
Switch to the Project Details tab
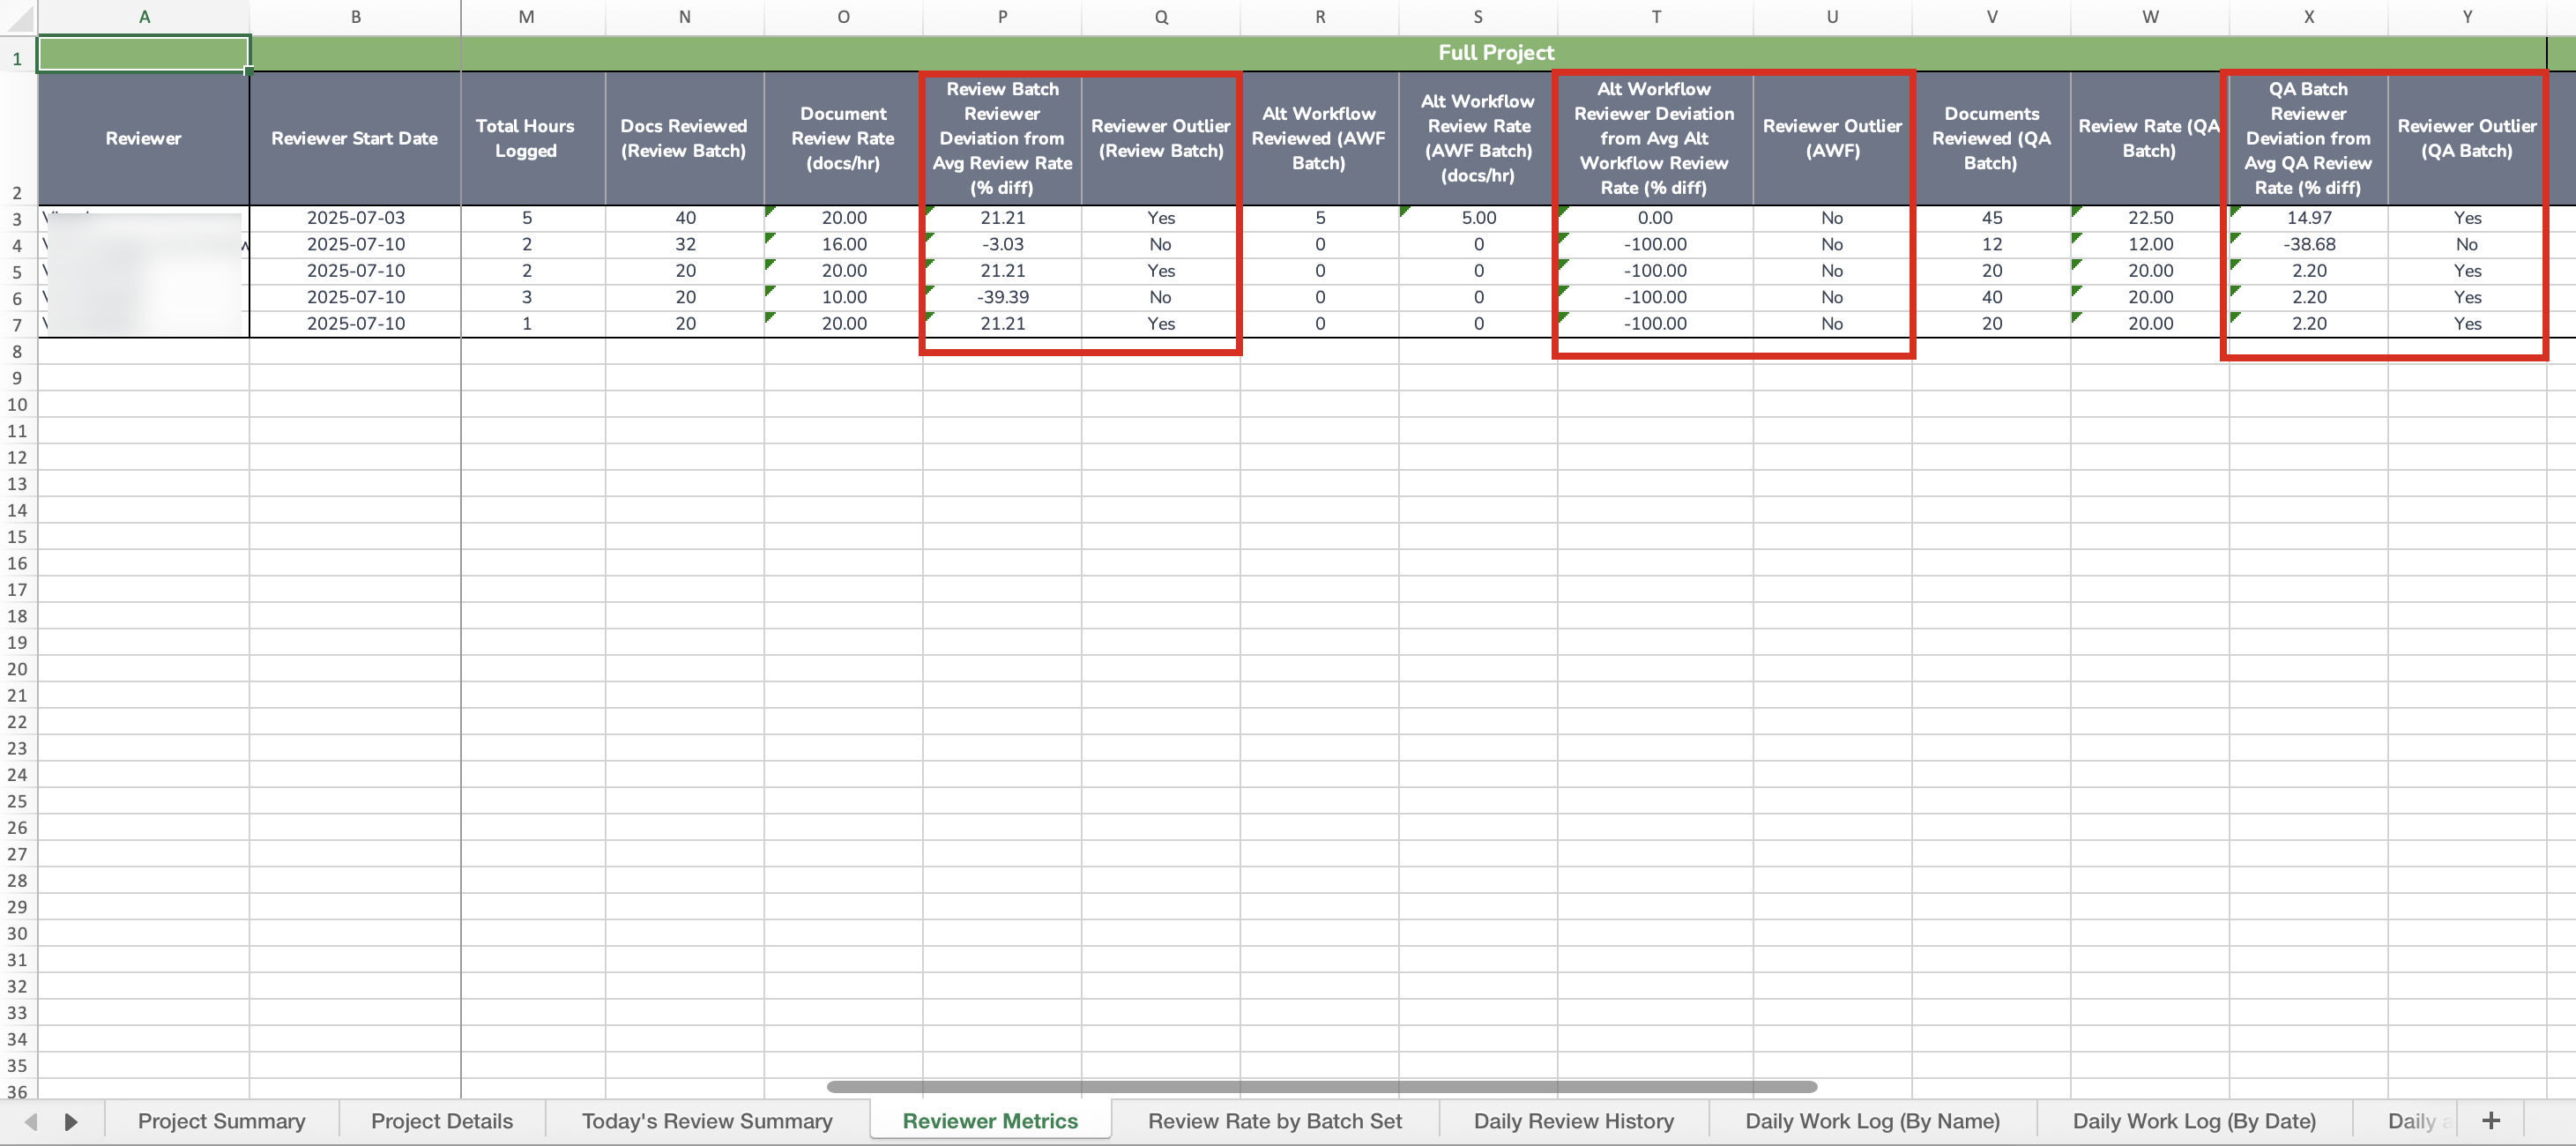442,1121
